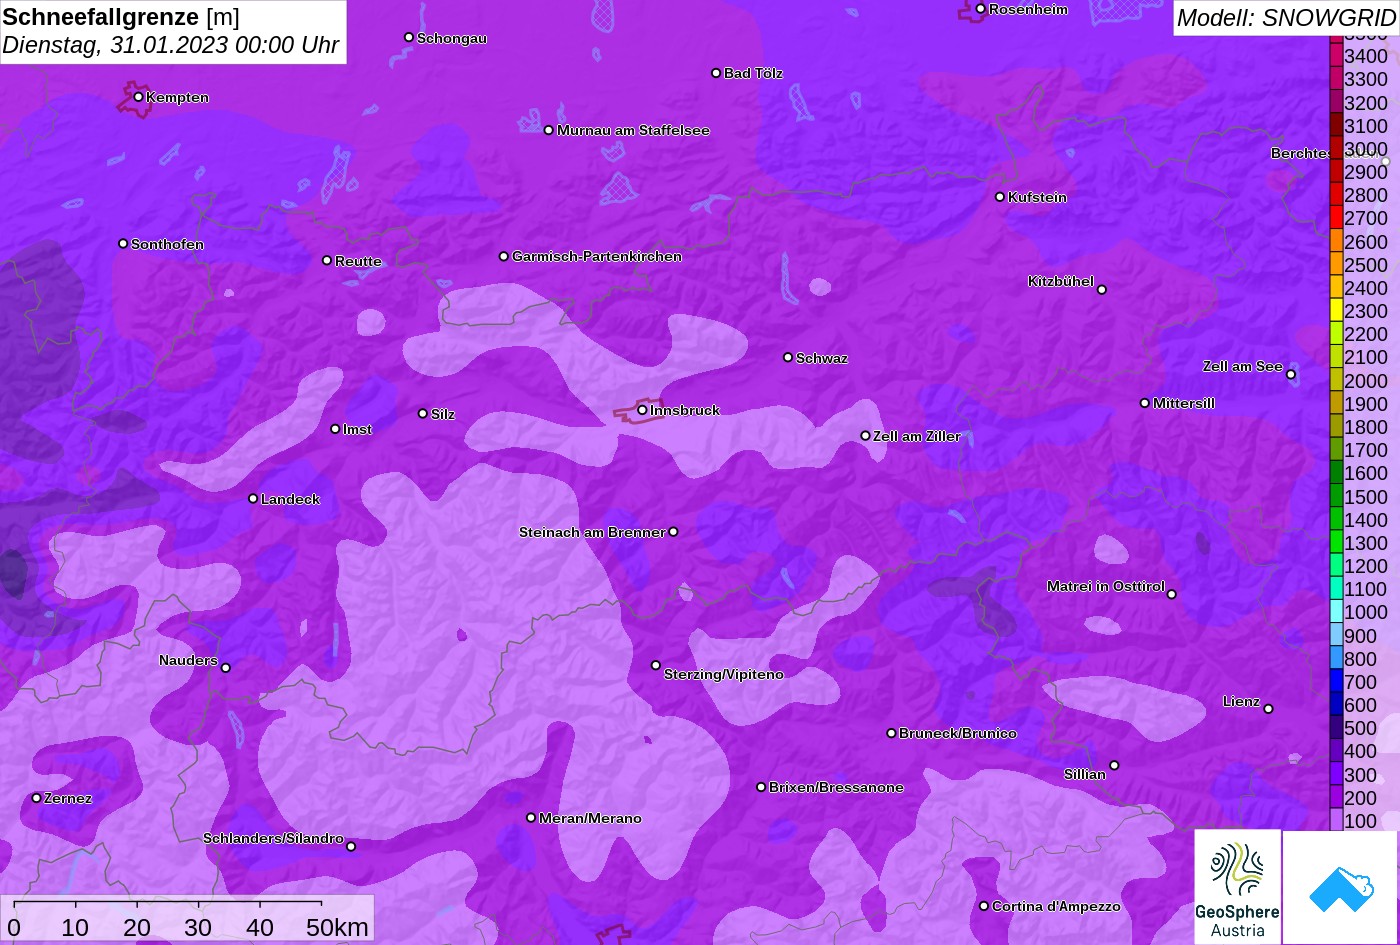Select the Schneefallgrenze [m] title text

(121, 17)
